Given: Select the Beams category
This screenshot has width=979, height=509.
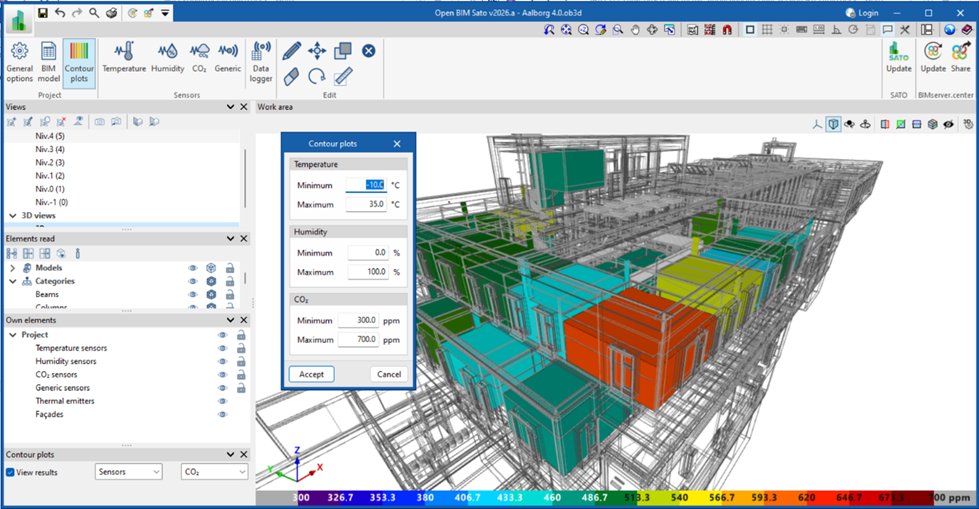Looking at the screenshot, I should 47,294.
